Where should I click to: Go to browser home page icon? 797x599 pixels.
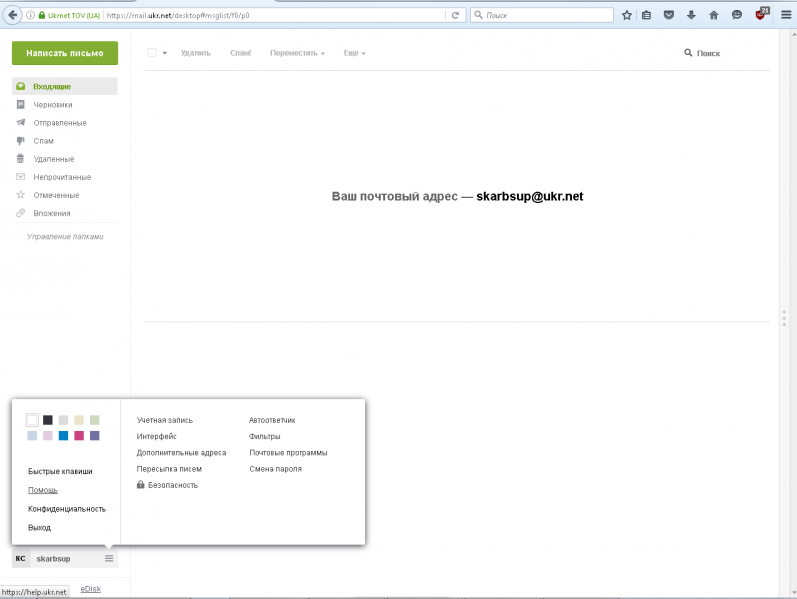(x=713, y=15)
